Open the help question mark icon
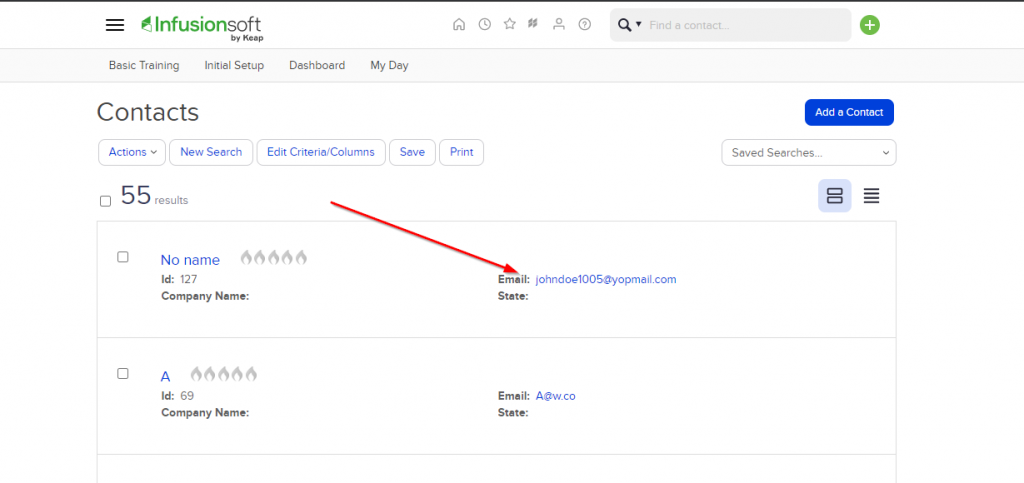Image resolution: width=1024 pixels, height=483 pixels. 584,24
